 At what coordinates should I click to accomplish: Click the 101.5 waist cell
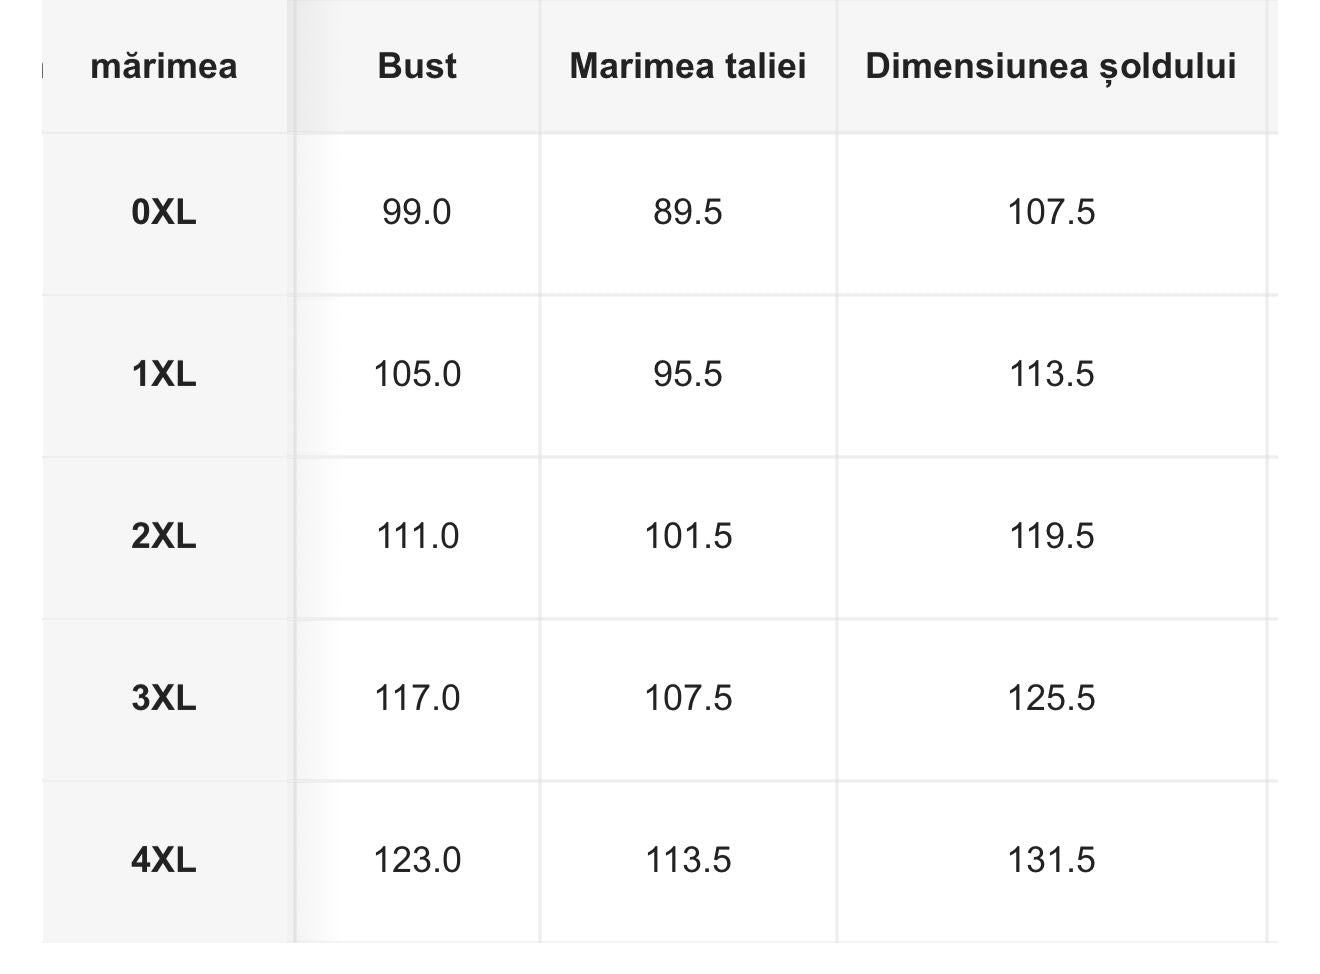tap(688, 536)
